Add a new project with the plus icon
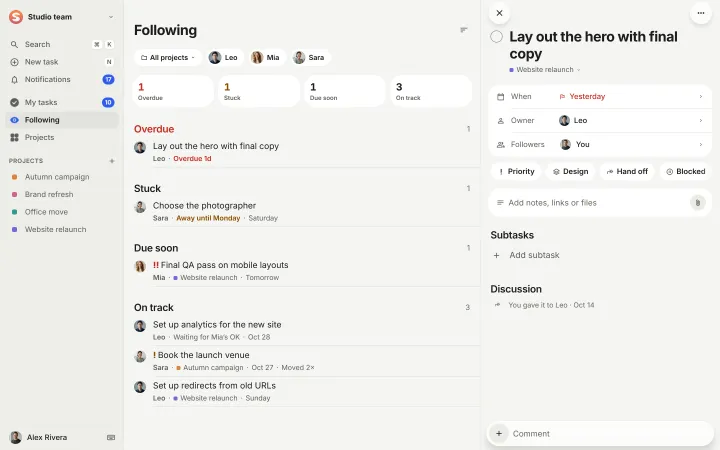Image resolution: width=720 pixels, height=450 pixels. click(x=112, y=161)
